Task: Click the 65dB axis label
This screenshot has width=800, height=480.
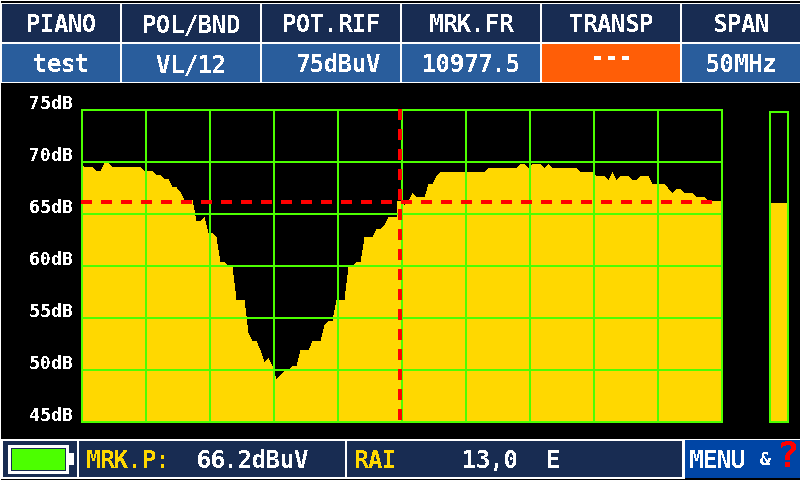Action: click(51, 207)
